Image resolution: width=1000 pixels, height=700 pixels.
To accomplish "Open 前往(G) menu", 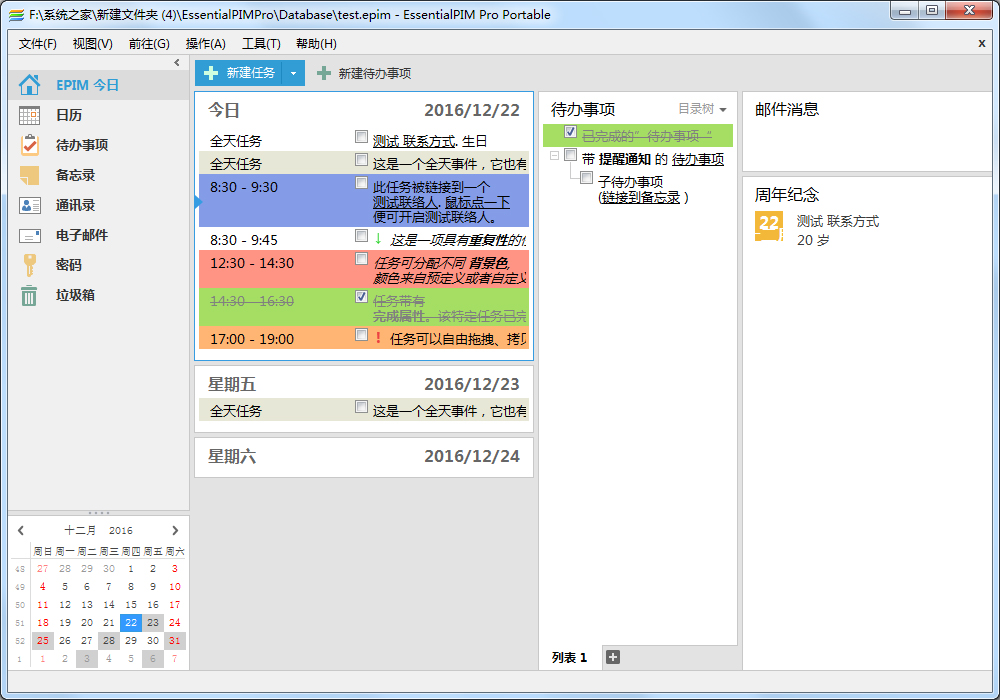I will (149, 43).
